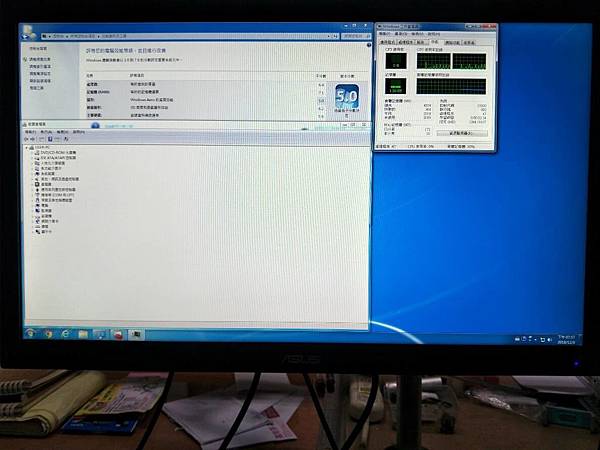This screenshot has width=600, height=450.
Task: Open Internet Explorer from the taskbar
Action: (x=65, y=334)
